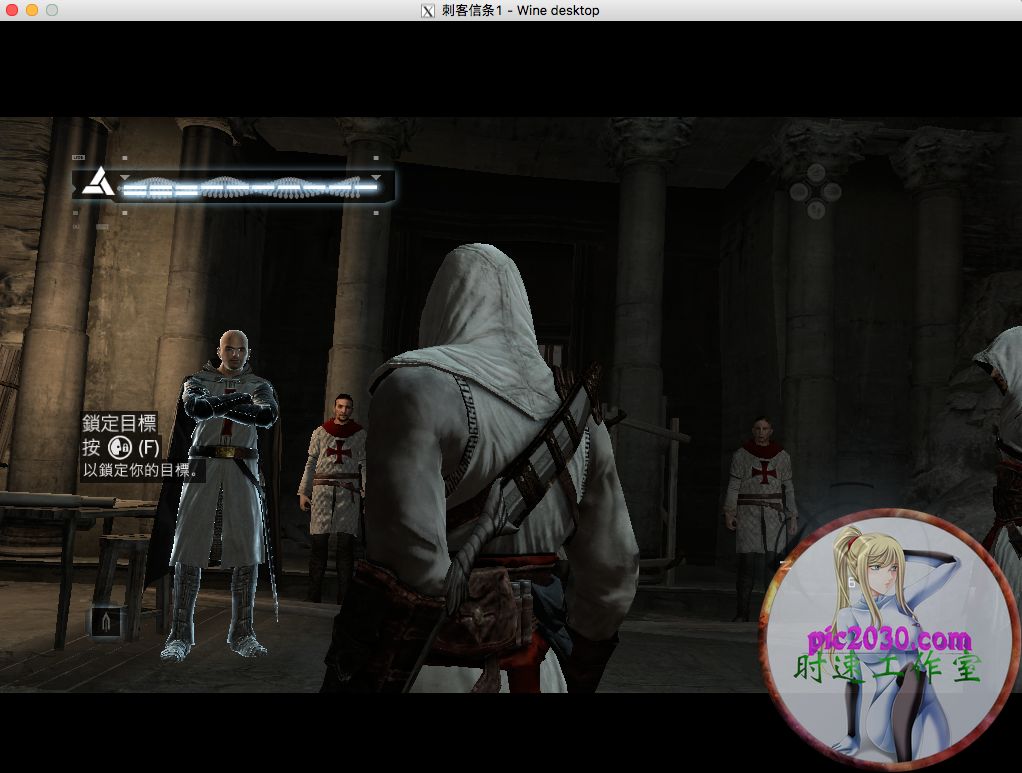Click the 鎖定目標 tutorial heading

120,424
